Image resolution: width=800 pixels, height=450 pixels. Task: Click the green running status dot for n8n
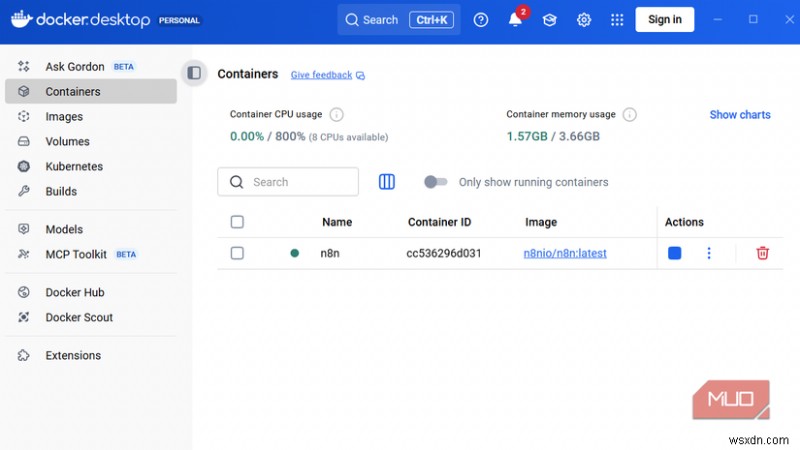(294, 253)
